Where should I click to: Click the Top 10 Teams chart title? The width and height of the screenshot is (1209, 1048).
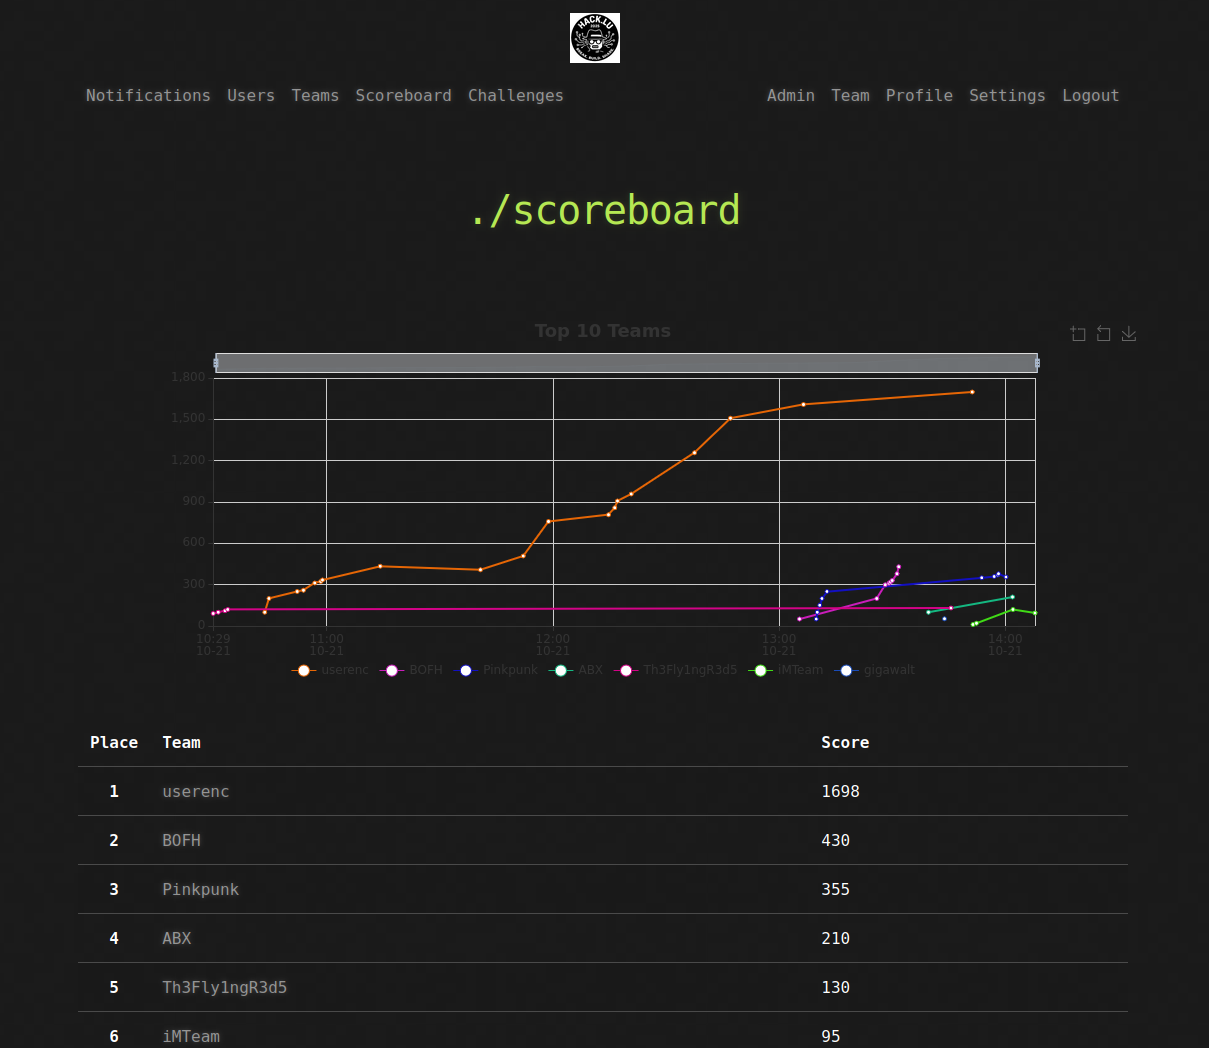(x=603, y=331)
